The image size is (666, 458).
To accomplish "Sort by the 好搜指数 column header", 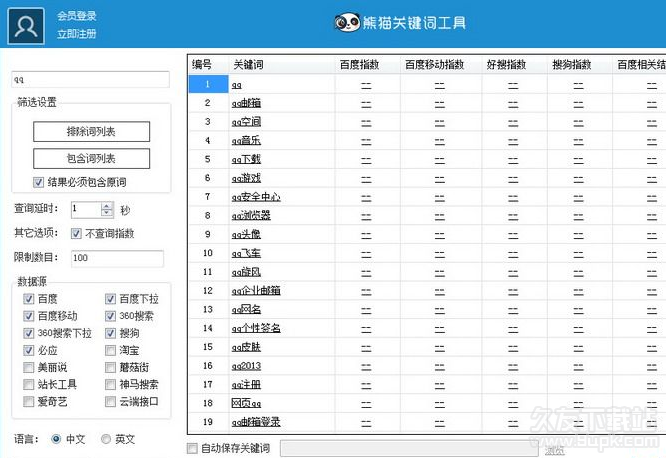I will pyautogui.click(x=514, y=65).
